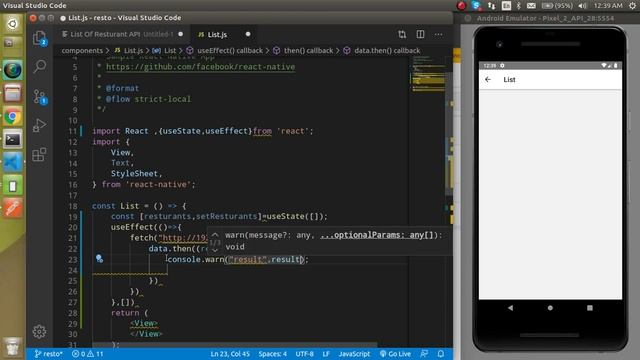Viewport: 640px width, 360px height.
Task: Open the Source Control view
Action: 39,97
